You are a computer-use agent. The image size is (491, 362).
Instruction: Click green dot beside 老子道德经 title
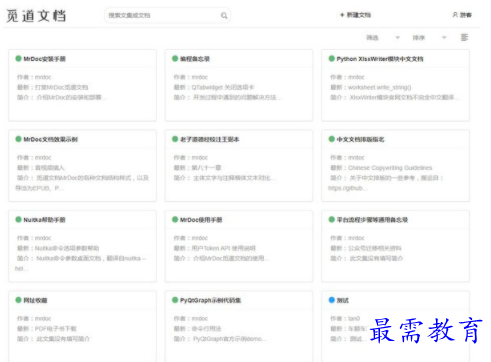point(175,139)
